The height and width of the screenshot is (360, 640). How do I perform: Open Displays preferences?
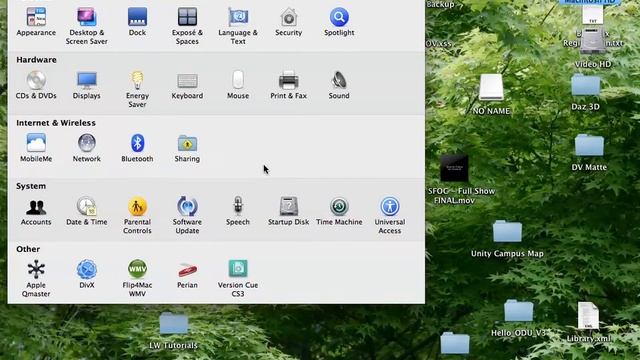pos(87,80)
